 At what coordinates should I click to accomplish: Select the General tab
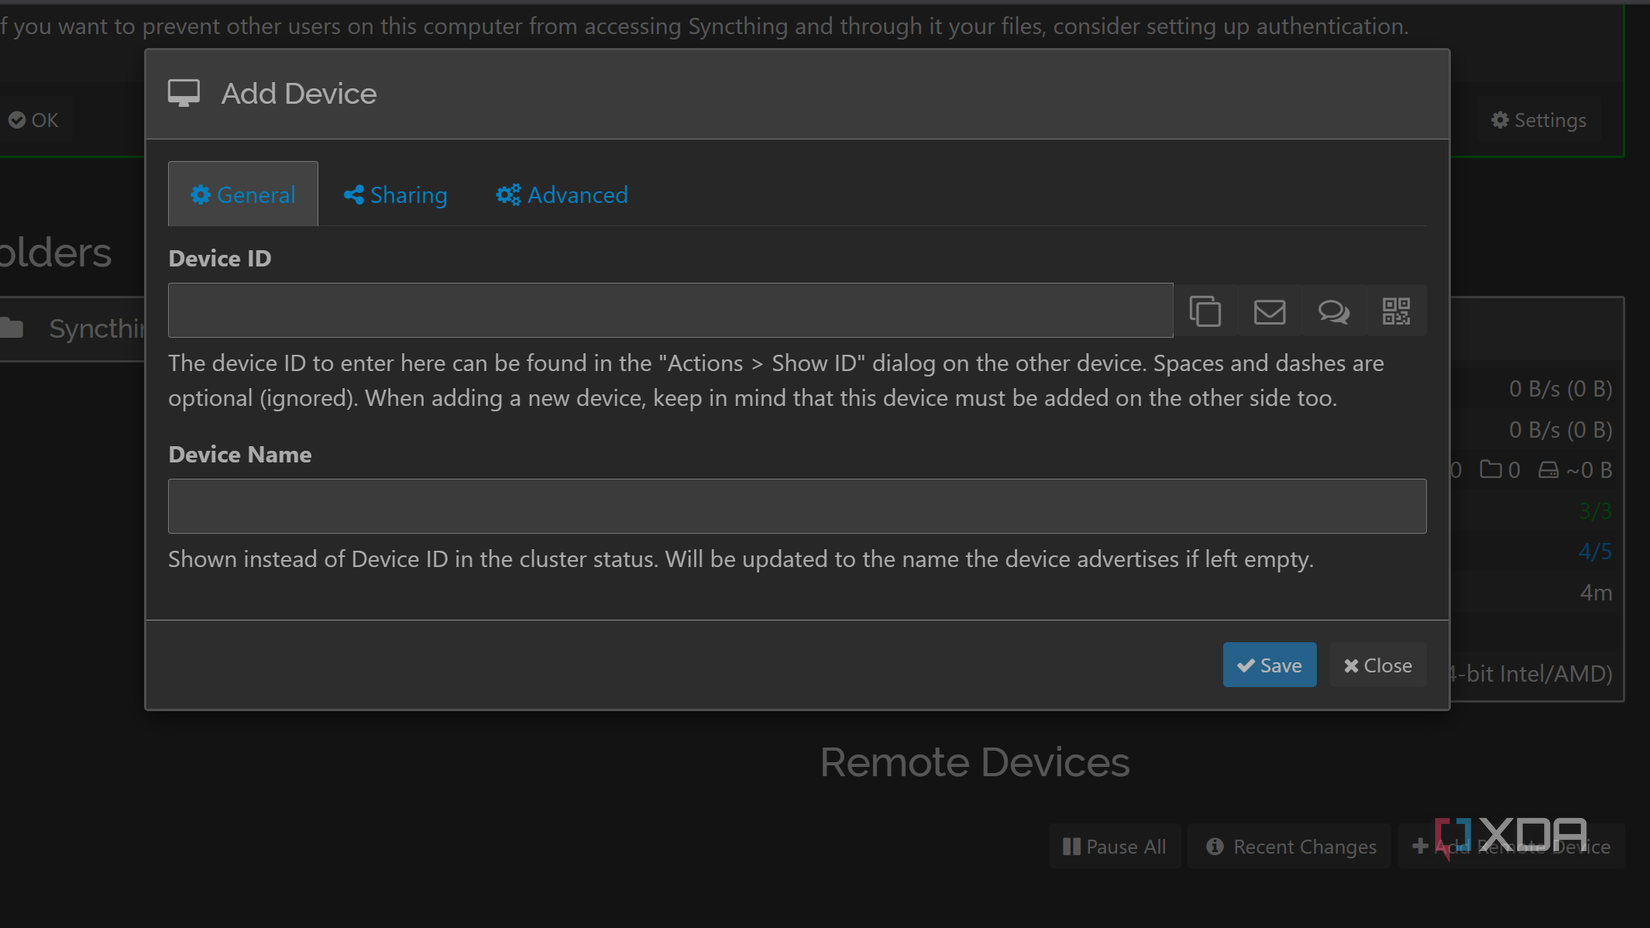pos(242,194)
